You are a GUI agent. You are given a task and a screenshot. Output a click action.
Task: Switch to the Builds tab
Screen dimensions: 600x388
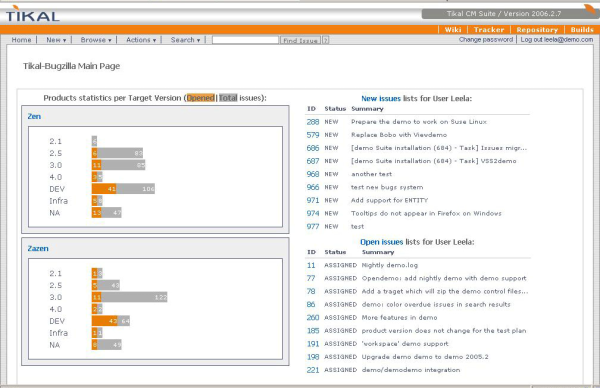click(x=582, y=29)
